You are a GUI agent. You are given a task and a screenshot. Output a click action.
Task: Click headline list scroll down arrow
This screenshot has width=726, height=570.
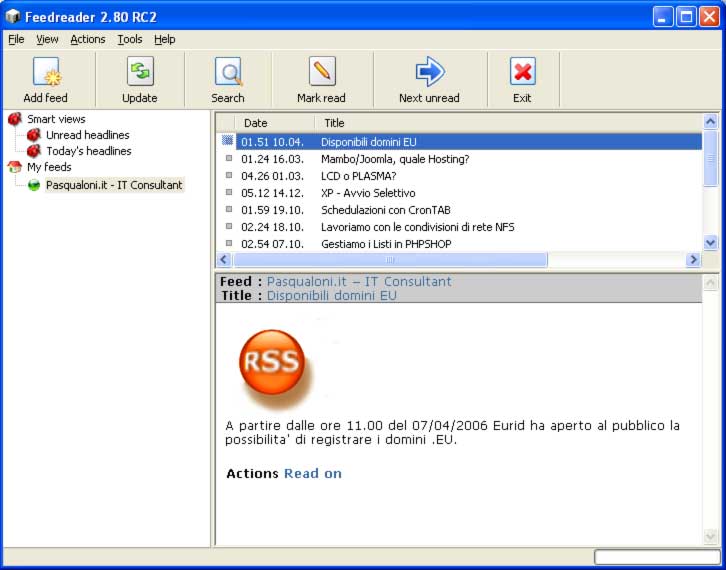pyautogui.click(x=710, y=242)
